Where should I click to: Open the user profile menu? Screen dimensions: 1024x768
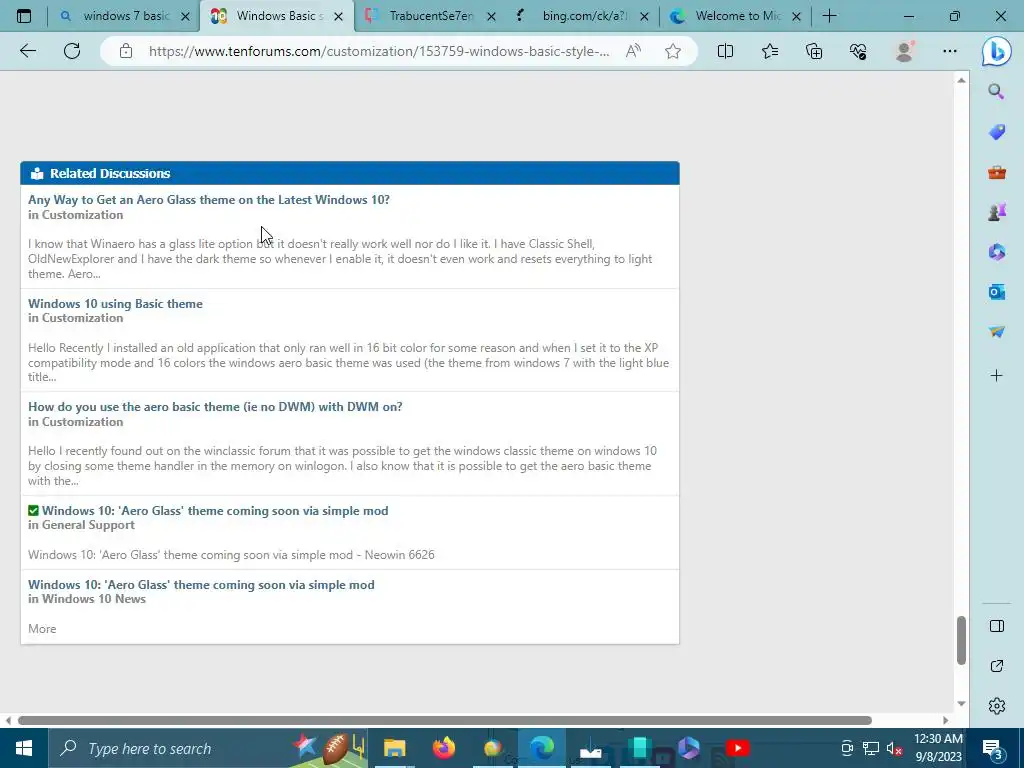coord(904,51)
